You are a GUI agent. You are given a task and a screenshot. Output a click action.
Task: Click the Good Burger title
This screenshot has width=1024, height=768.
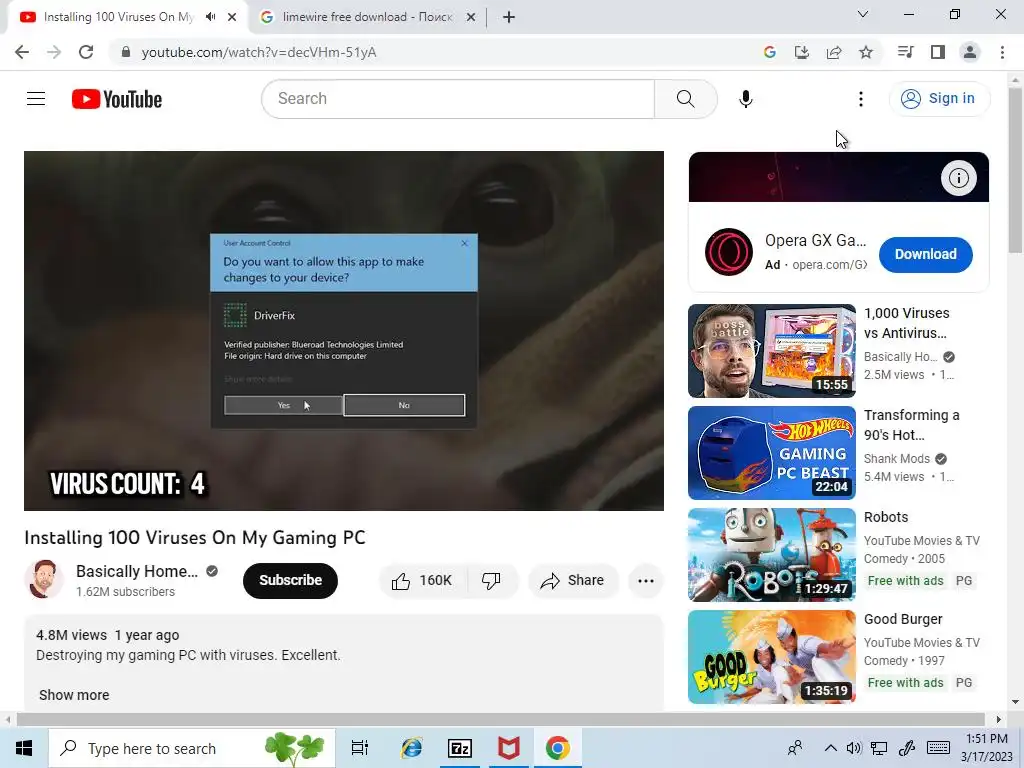point(903,619)
